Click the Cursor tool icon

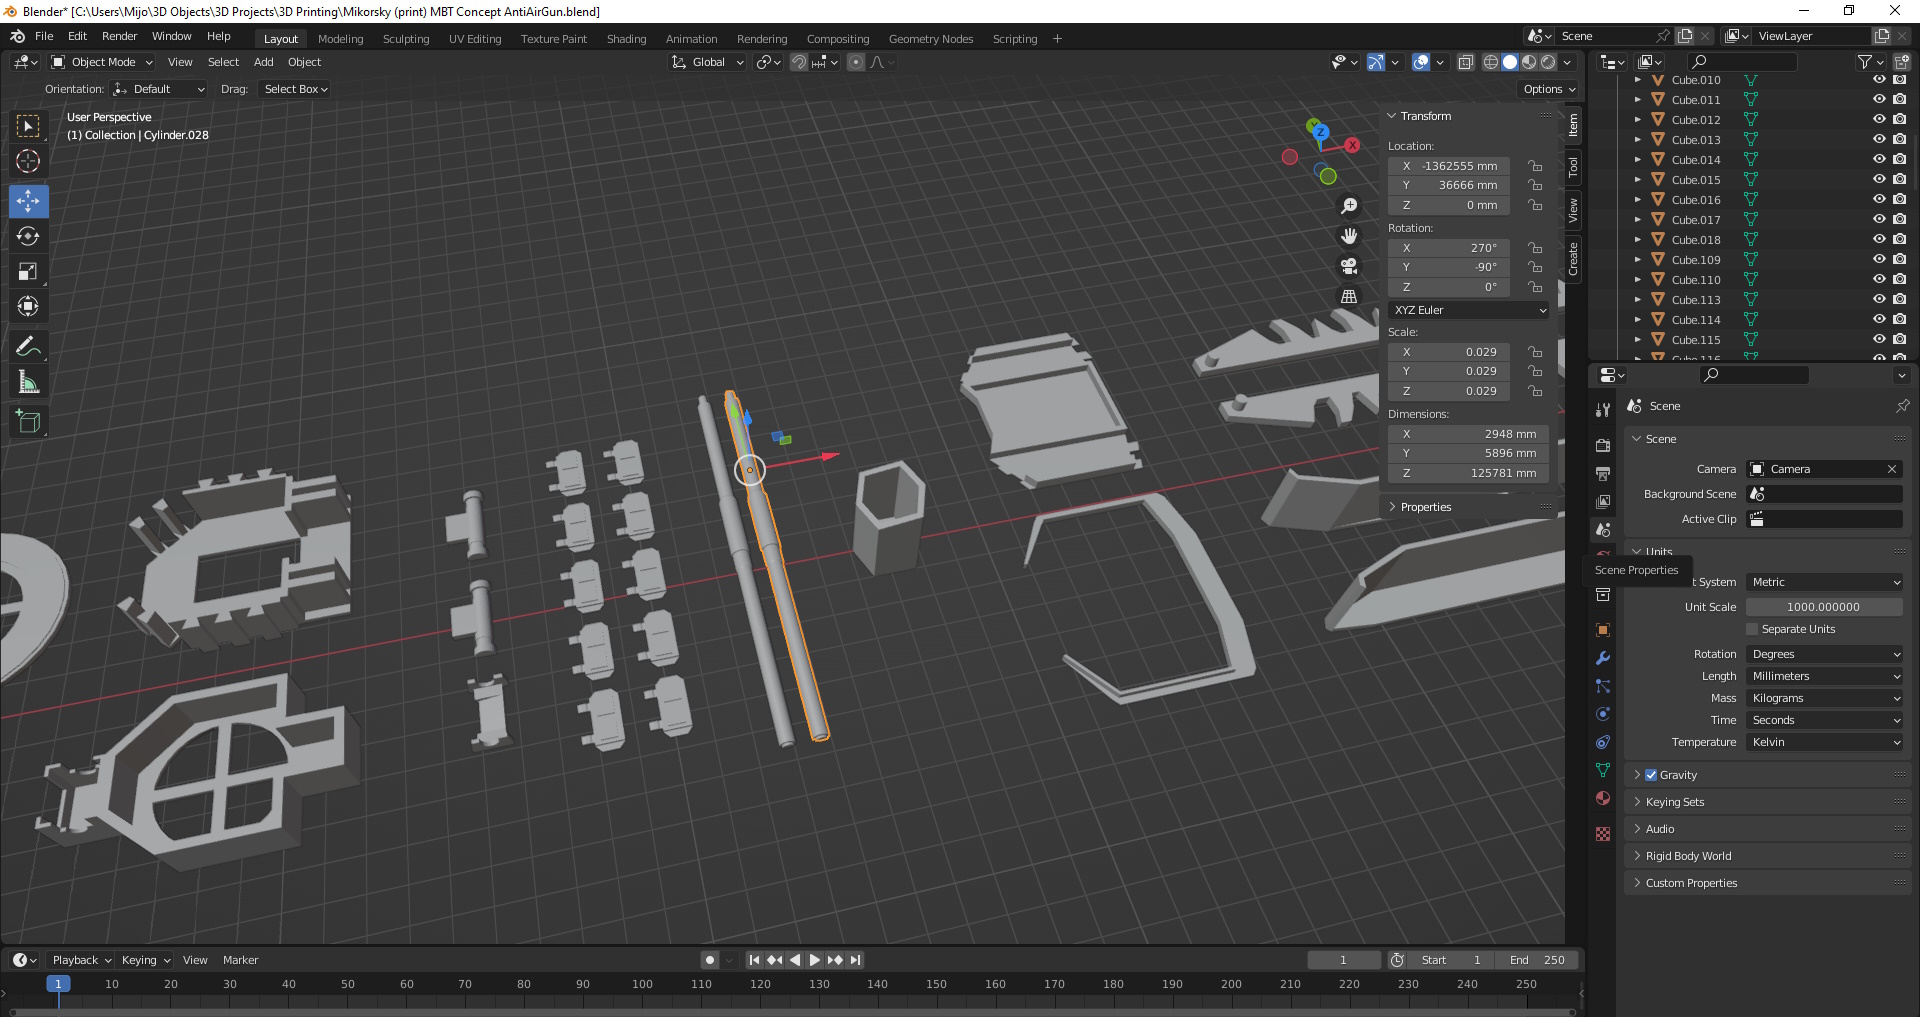(x=28, y=161)
